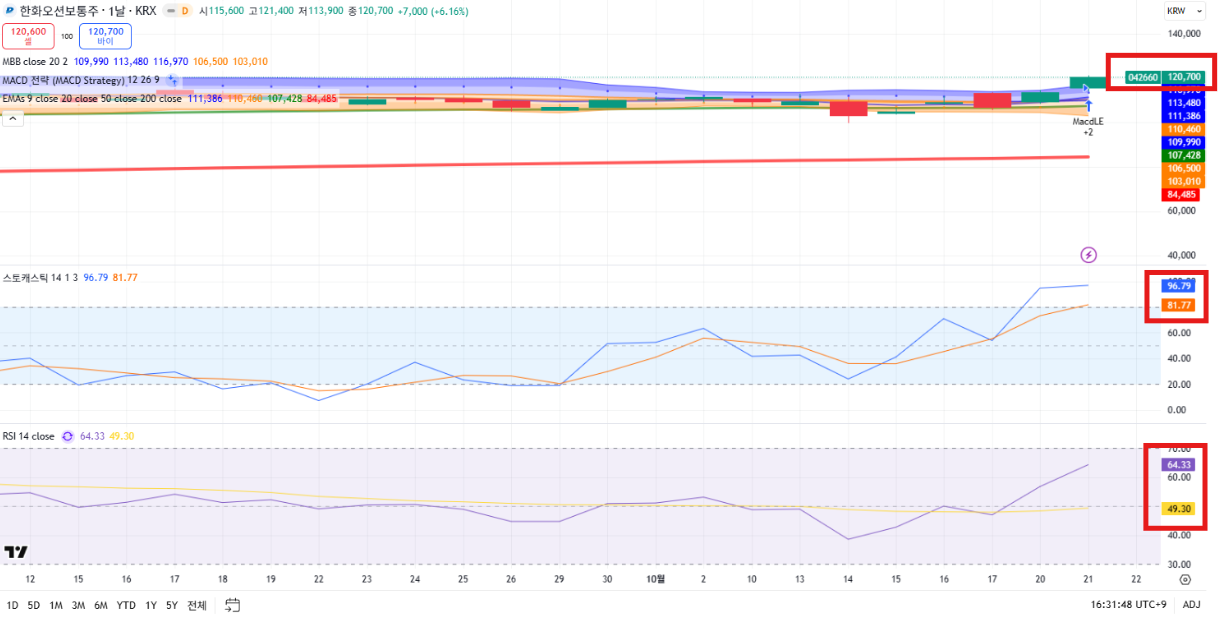Click the 120,600 sell button
Viewport: 1218px width, 617px height.
28,36
